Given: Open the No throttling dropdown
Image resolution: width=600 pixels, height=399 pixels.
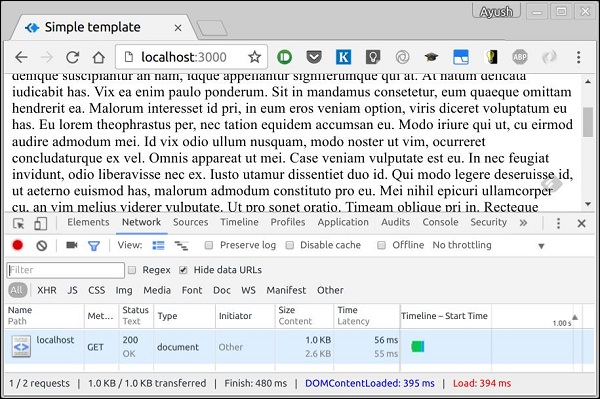Looking at the screenshot, I should point(488,245).
